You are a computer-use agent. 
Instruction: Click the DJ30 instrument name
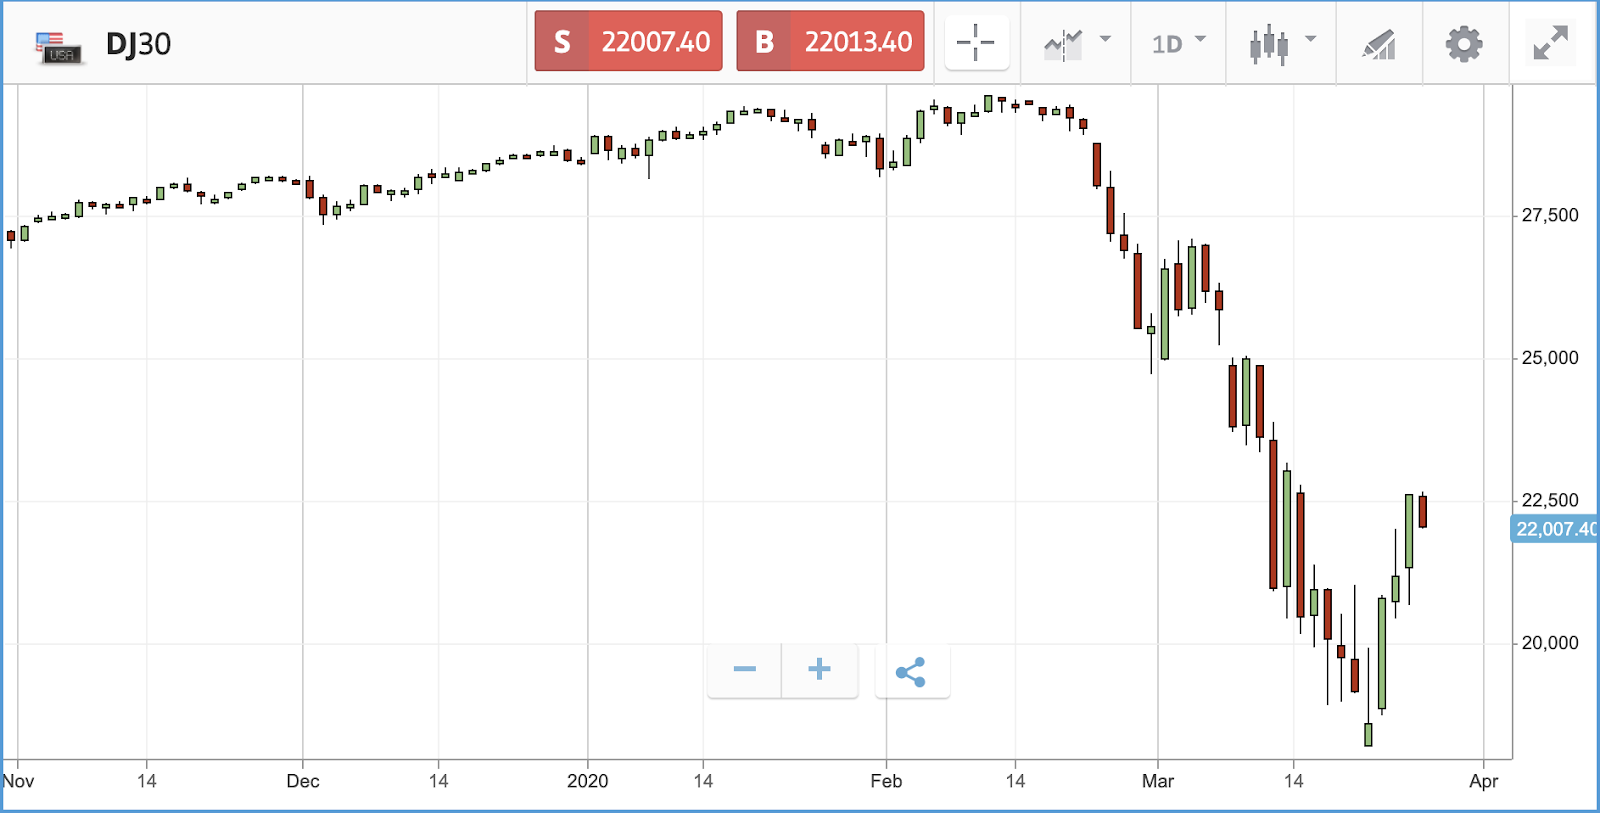(138, 44)
